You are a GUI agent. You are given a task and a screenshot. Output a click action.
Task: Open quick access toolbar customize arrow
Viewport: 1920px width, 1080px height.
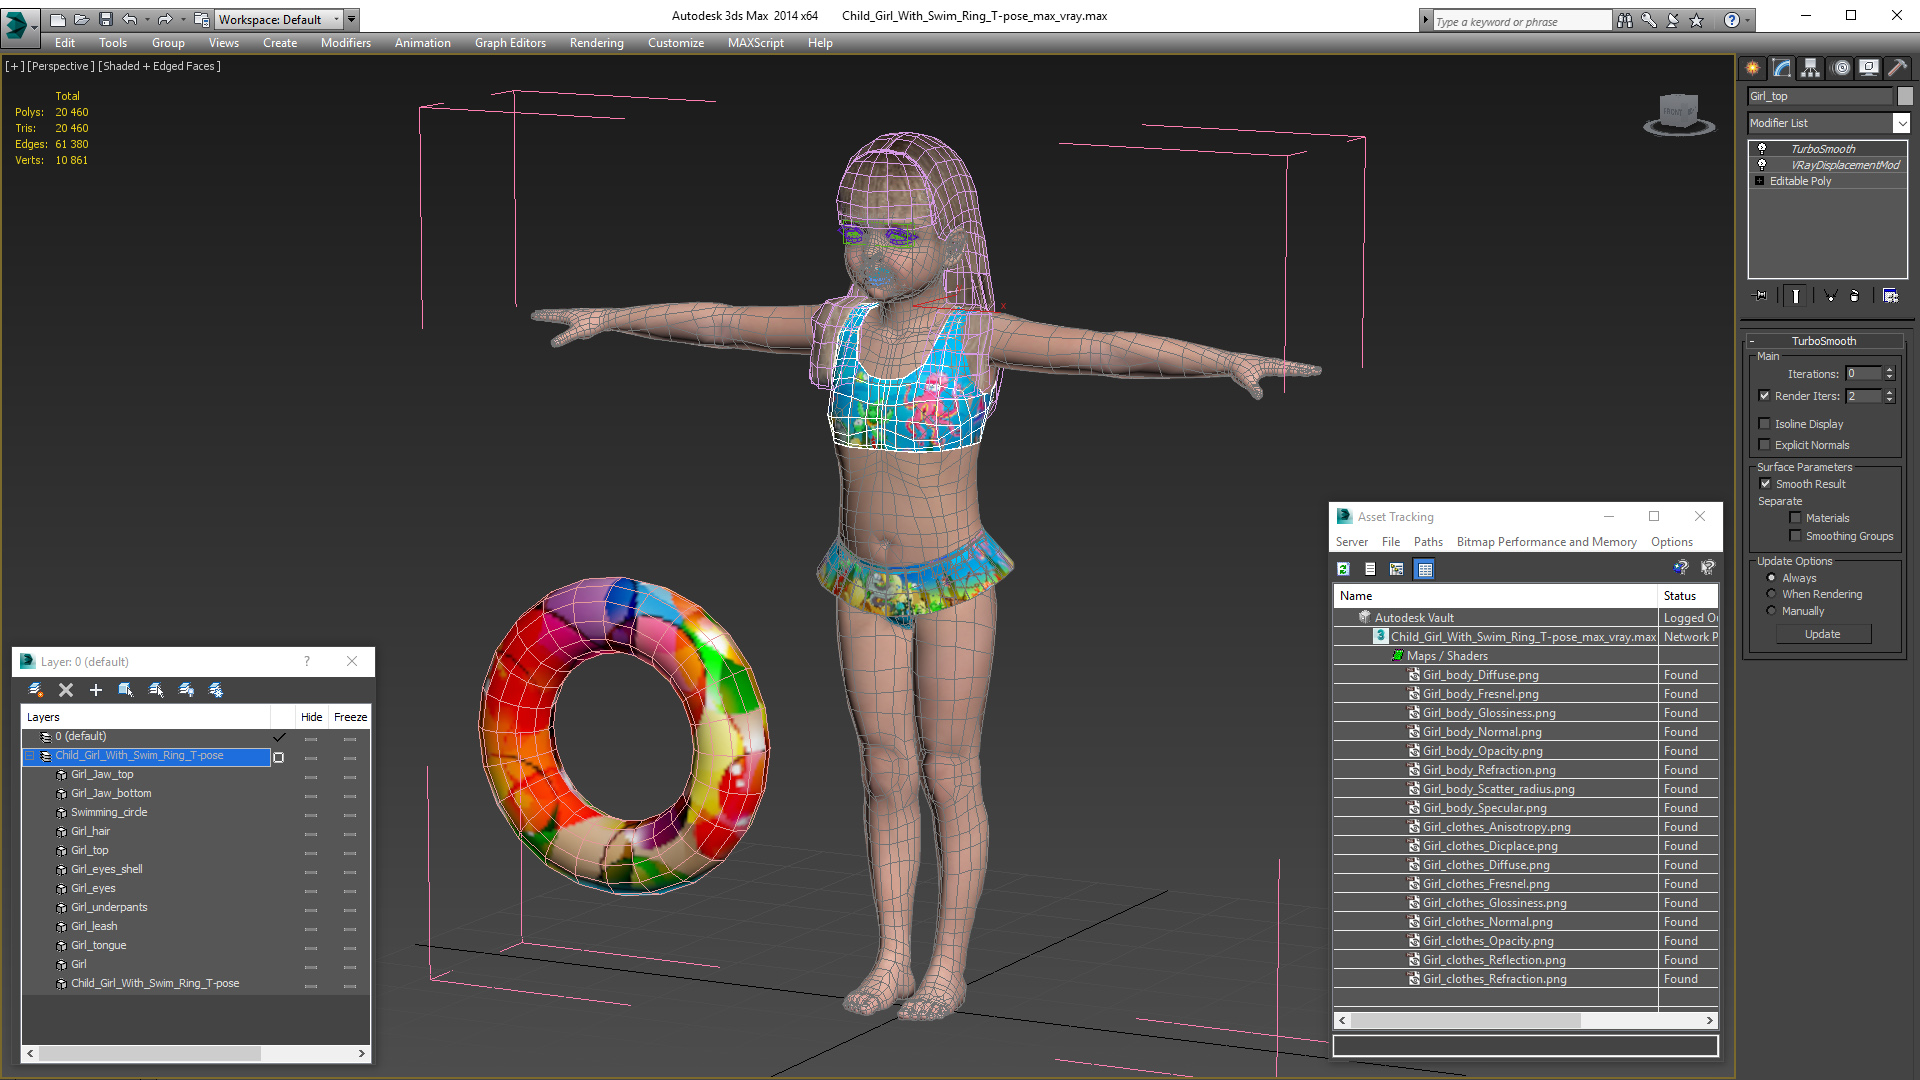(x=352, y=19)
